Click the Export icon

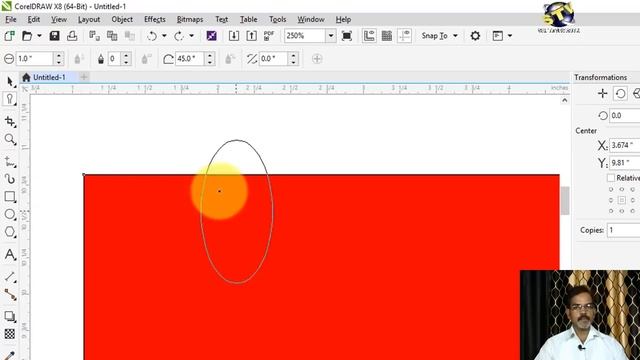click(x=251, y=36)
